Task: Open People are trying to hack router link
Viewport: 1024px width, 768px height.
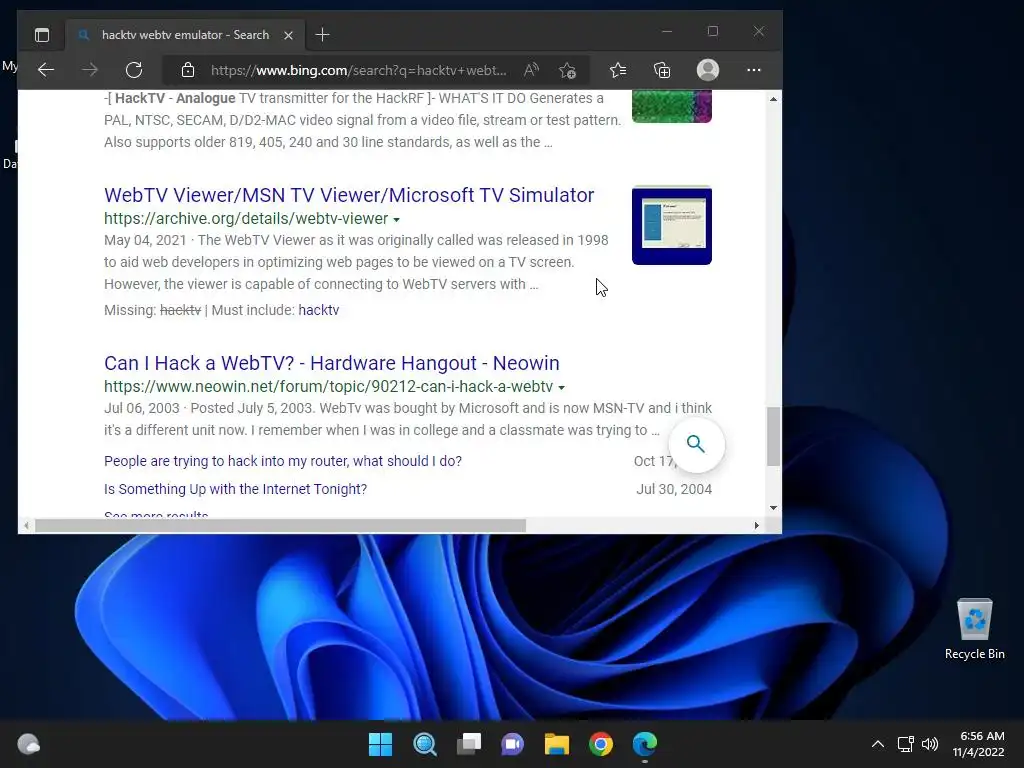Action: tap(283, 461)
